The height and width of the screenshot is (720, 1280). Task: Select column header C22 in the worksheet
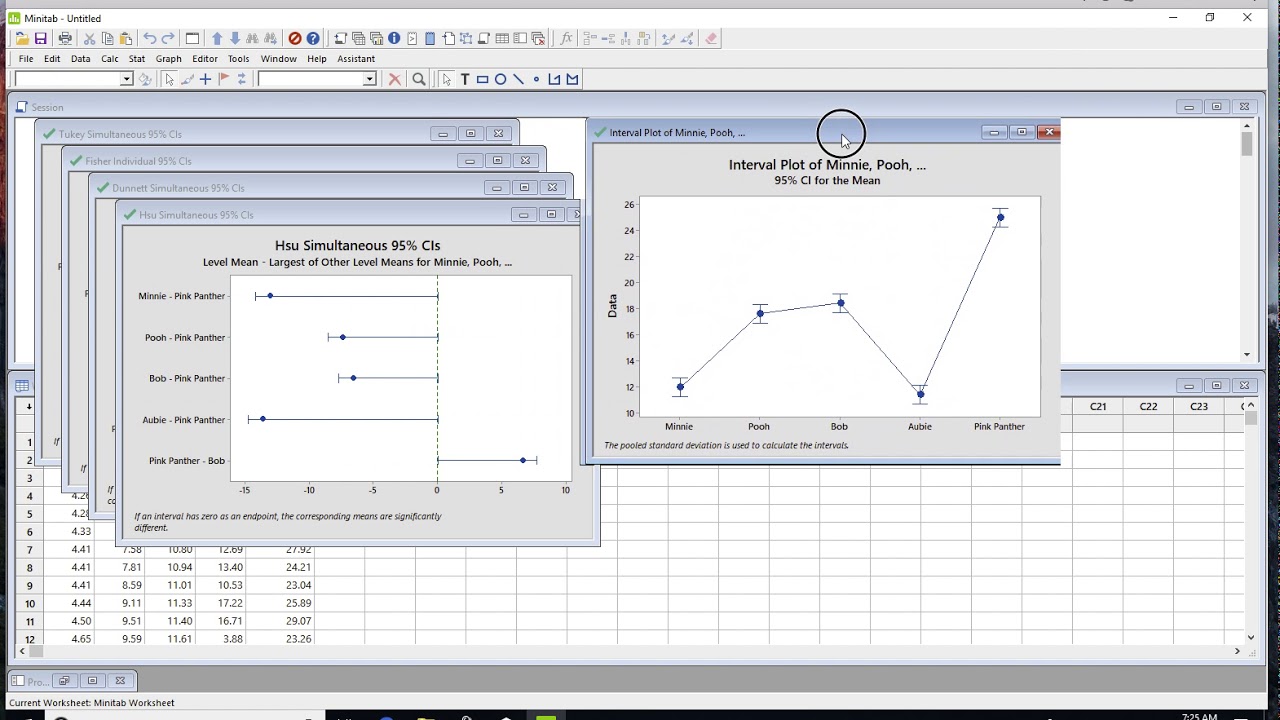tap(1148, 406)
